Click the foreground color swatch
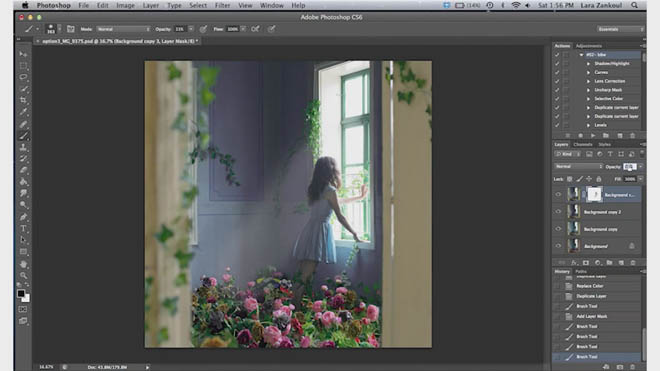The image size is (660, 371). click(x=20, y=293)
